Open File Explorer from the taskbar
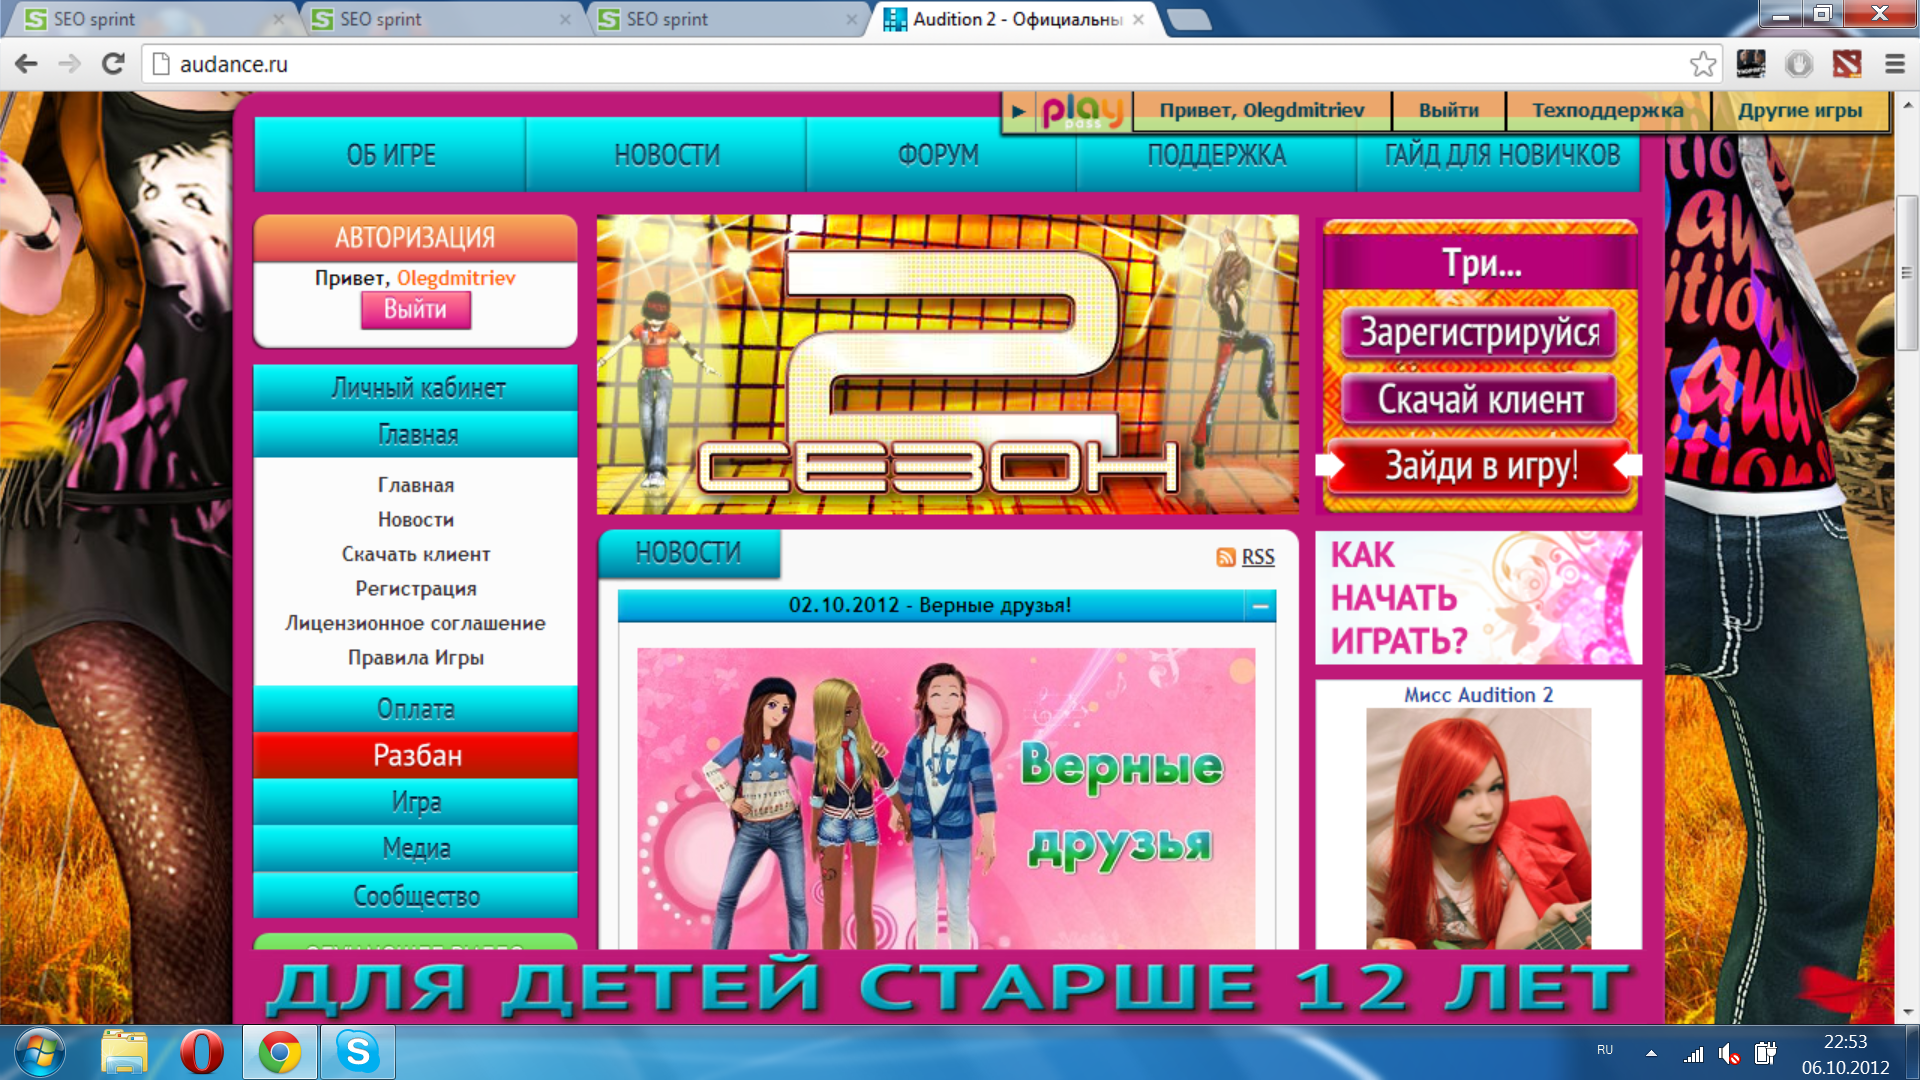This screenshot has height=1080, width=1920. tap(124, 1052)
